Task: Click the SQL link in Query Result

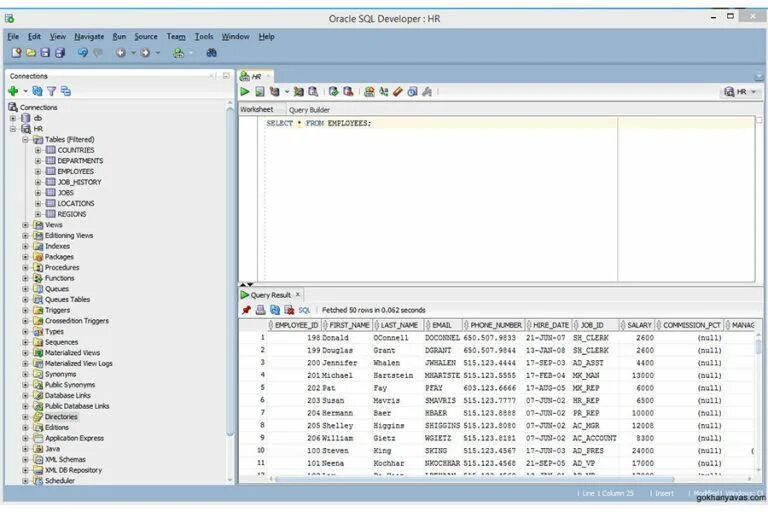Action: 304,310
